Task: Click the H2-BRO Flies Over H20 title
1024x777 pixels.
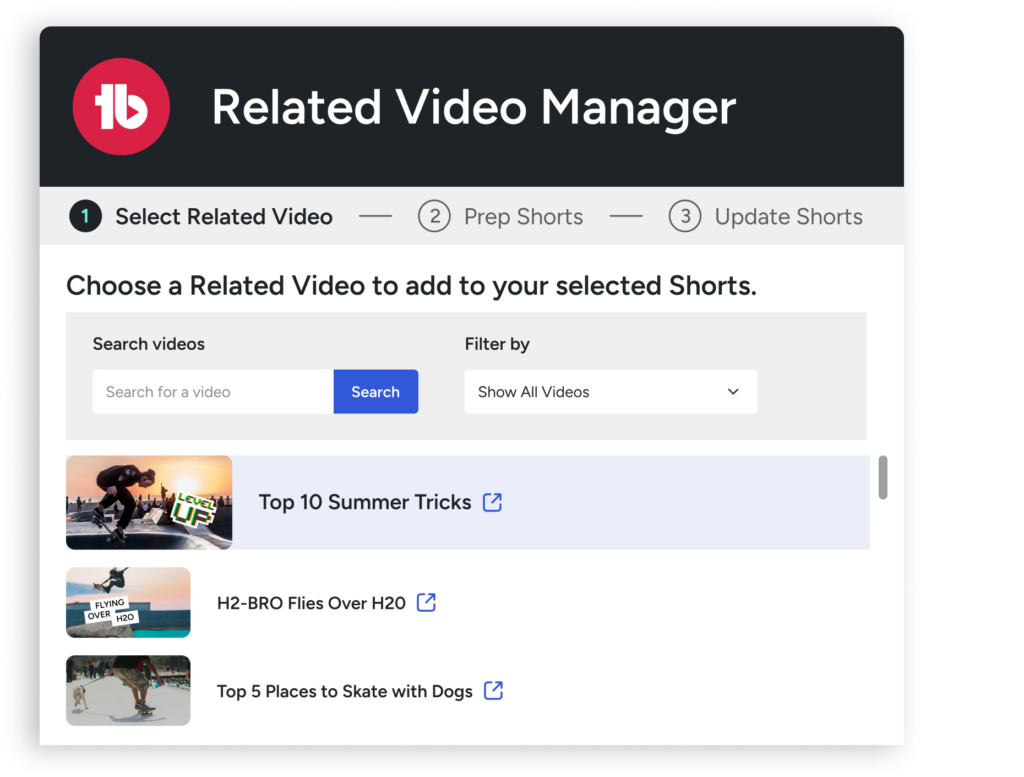Action: tap(311, 603)
